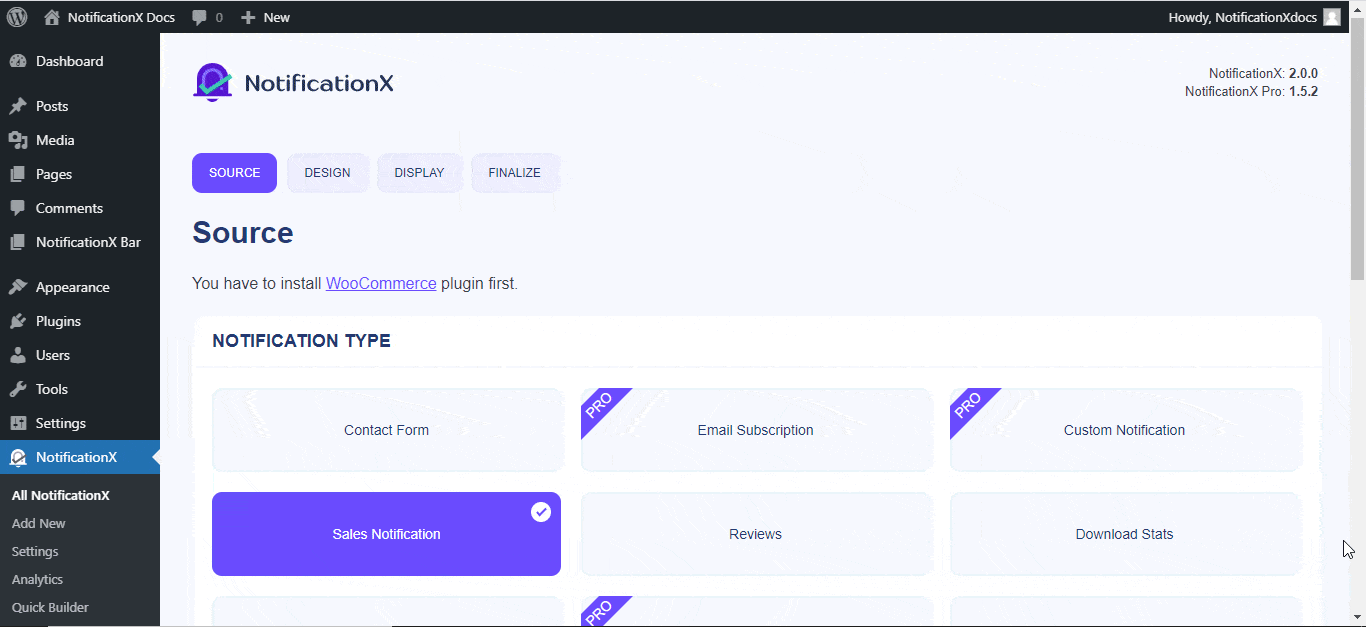Open WordPress Settings menu
Image resolution: width=1366 pixels, height=627 pixels.
coord(80,423)
